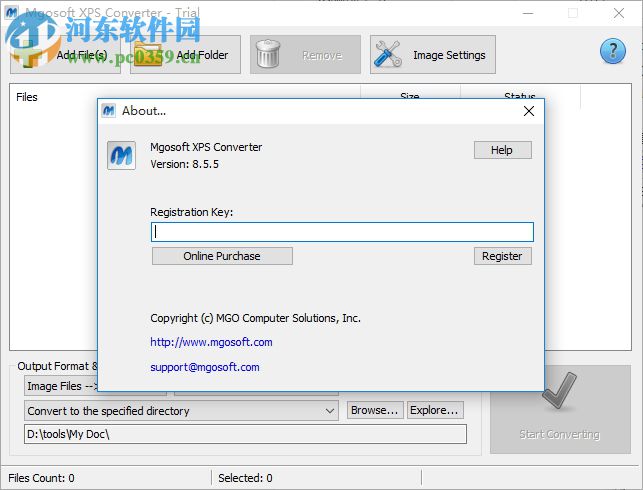Click the Online Purchase button
The width and height of the screenshot is (643, 490).
pyautogui.click(x=222, y=256)
